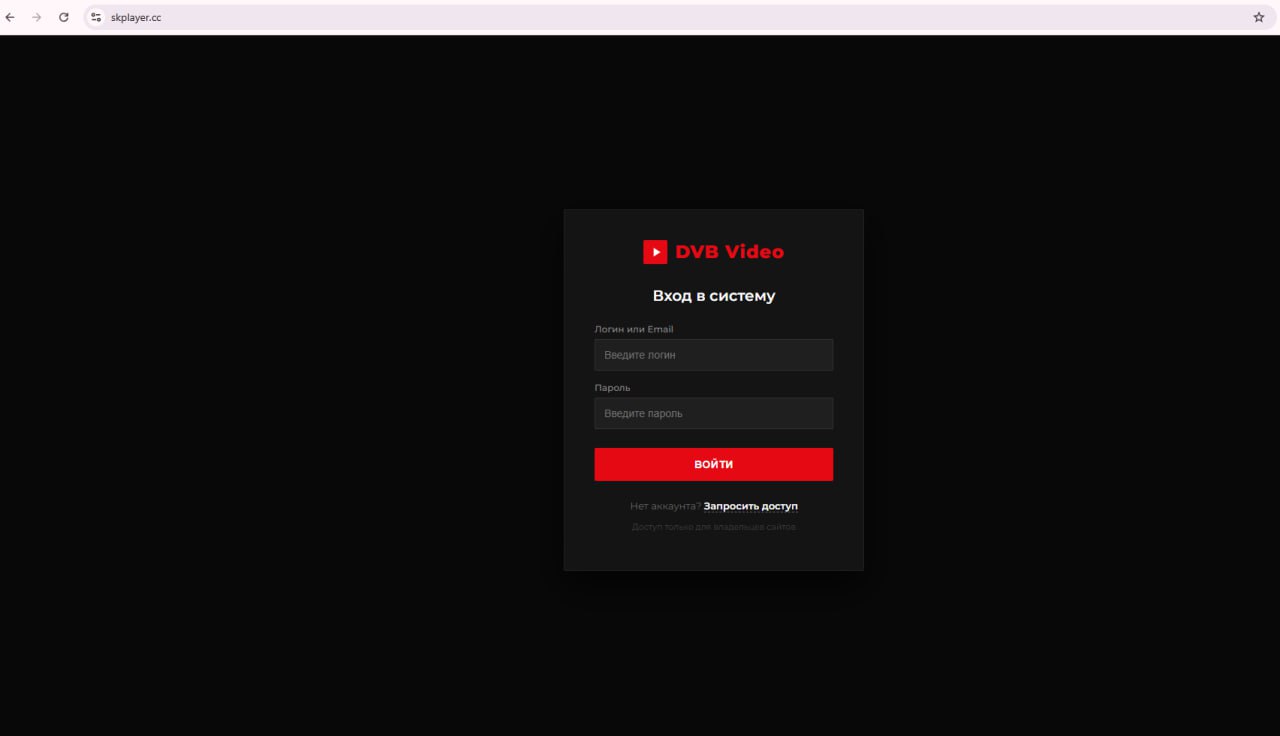Click the browser back arrow
The image size is (1280, 736).
[10, 17]
